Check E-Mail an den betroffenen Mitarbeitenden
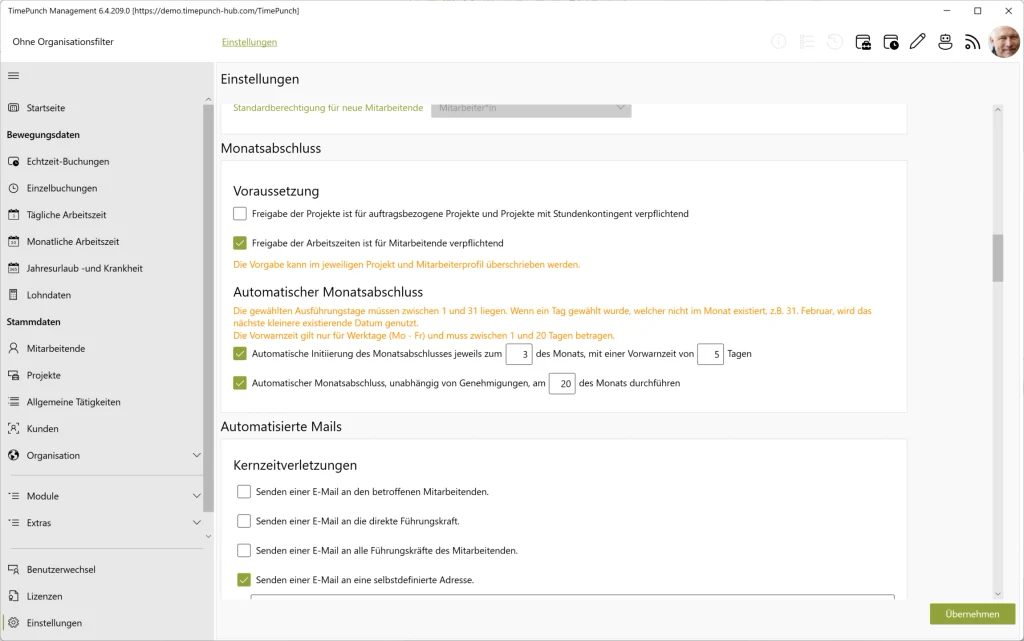Screen dimensions: 1024x641 (244, 492)
